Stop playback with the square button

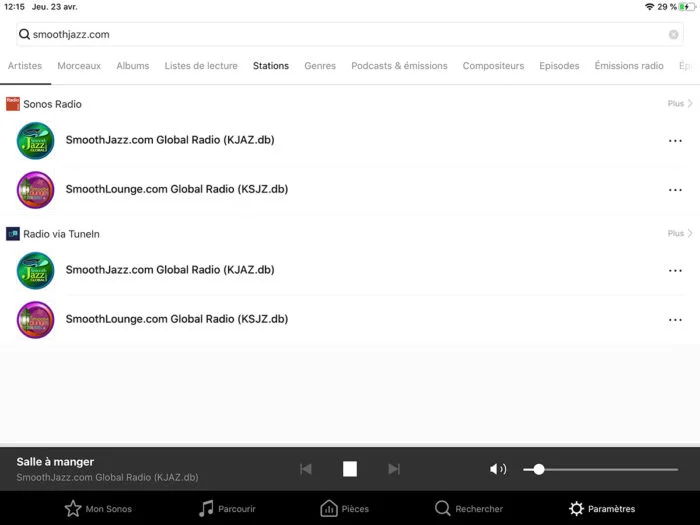[x=350, y=469]
